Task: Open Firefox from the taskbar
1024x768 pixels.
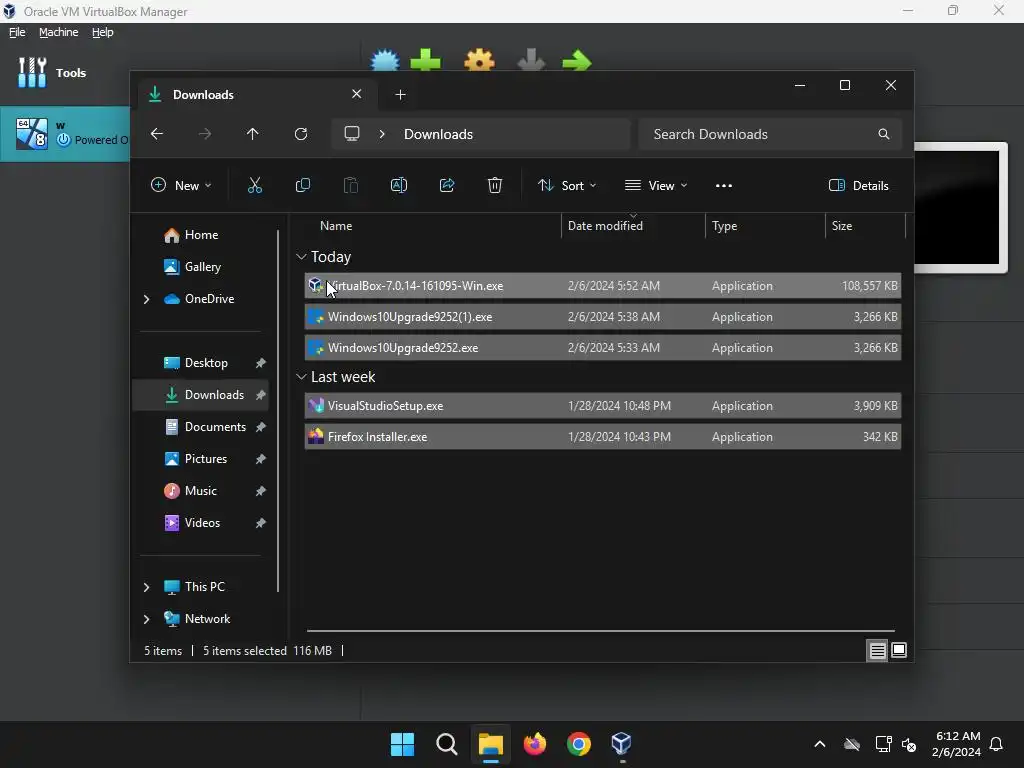Action: [x=535, y=744]
